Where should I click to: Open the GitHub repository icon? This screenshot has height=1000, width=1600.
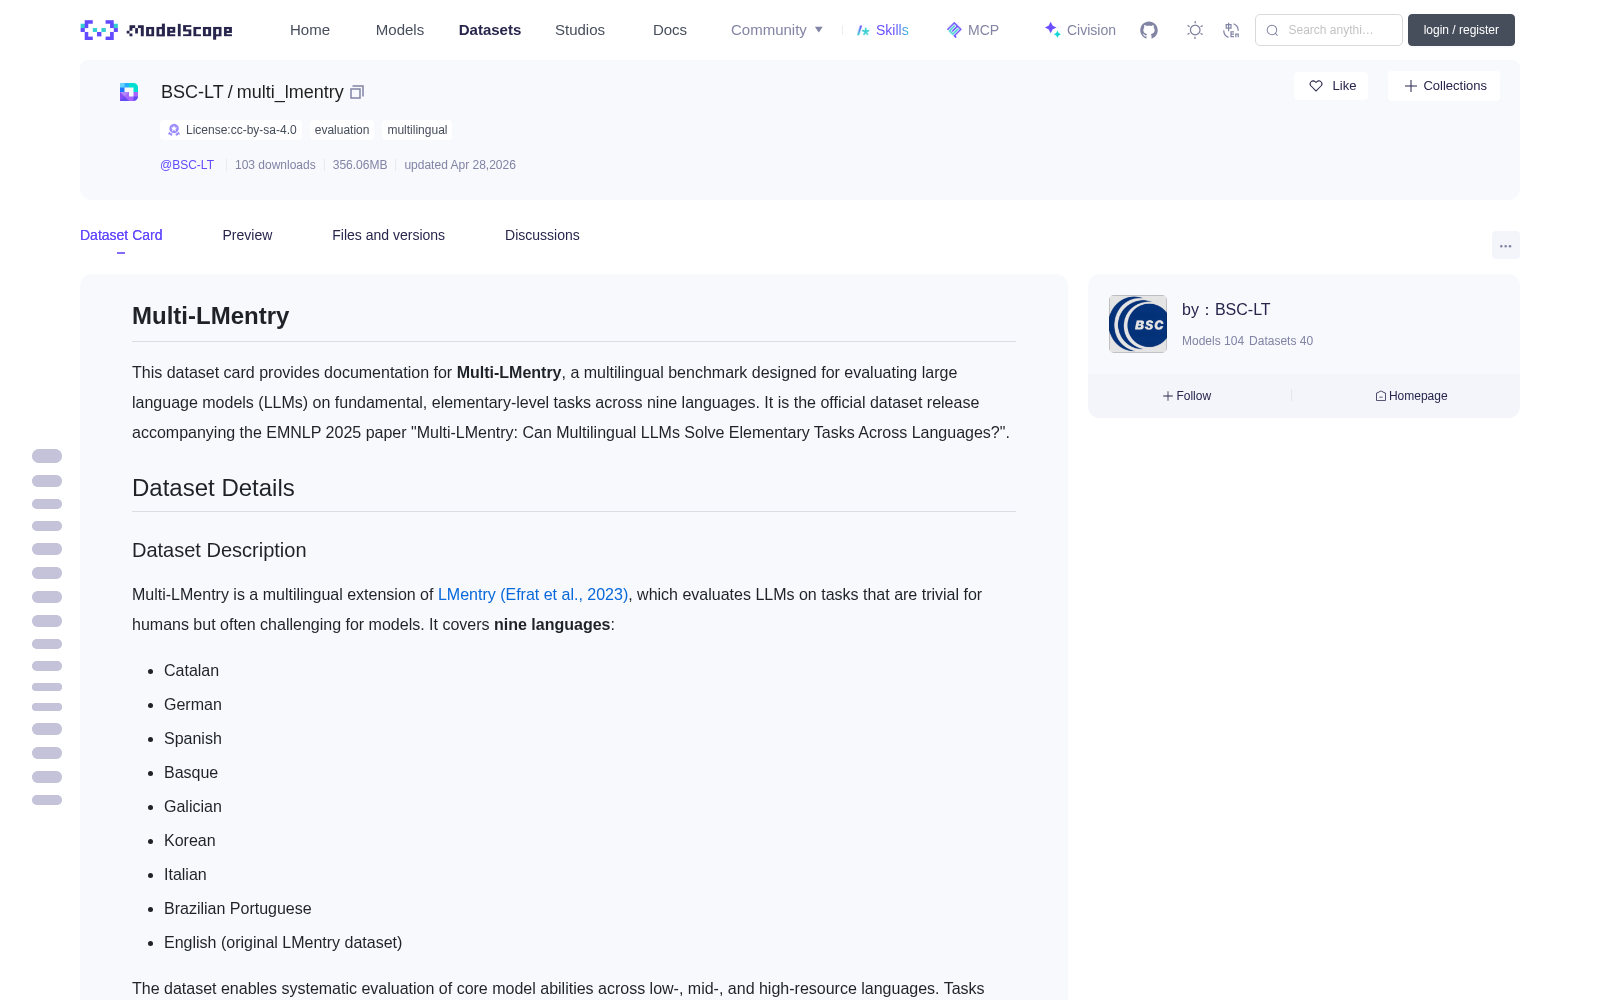(1149, 30)
